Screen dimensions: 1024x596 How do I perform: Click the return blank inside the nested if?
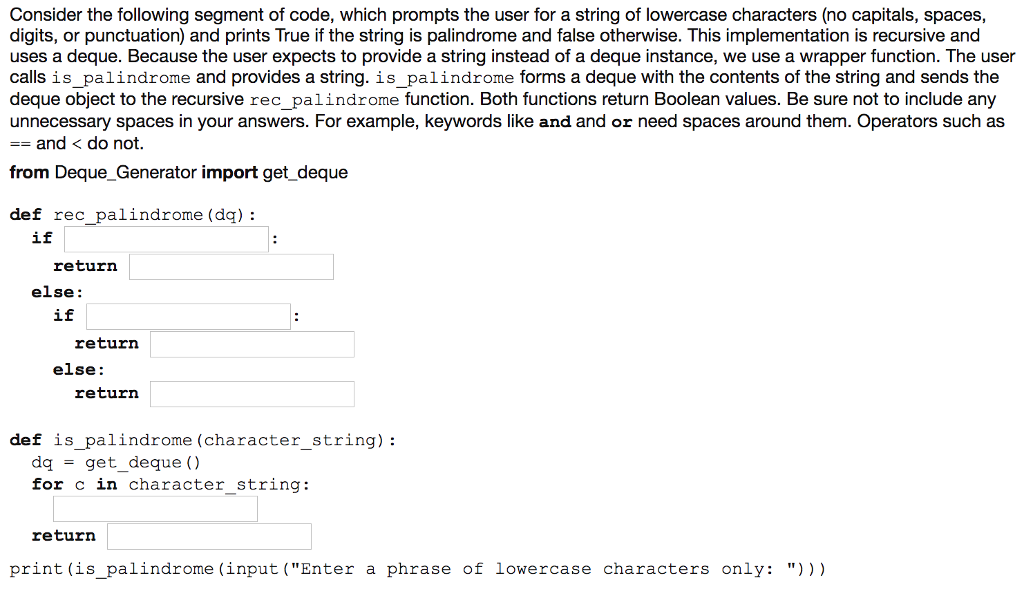point(251,343)
